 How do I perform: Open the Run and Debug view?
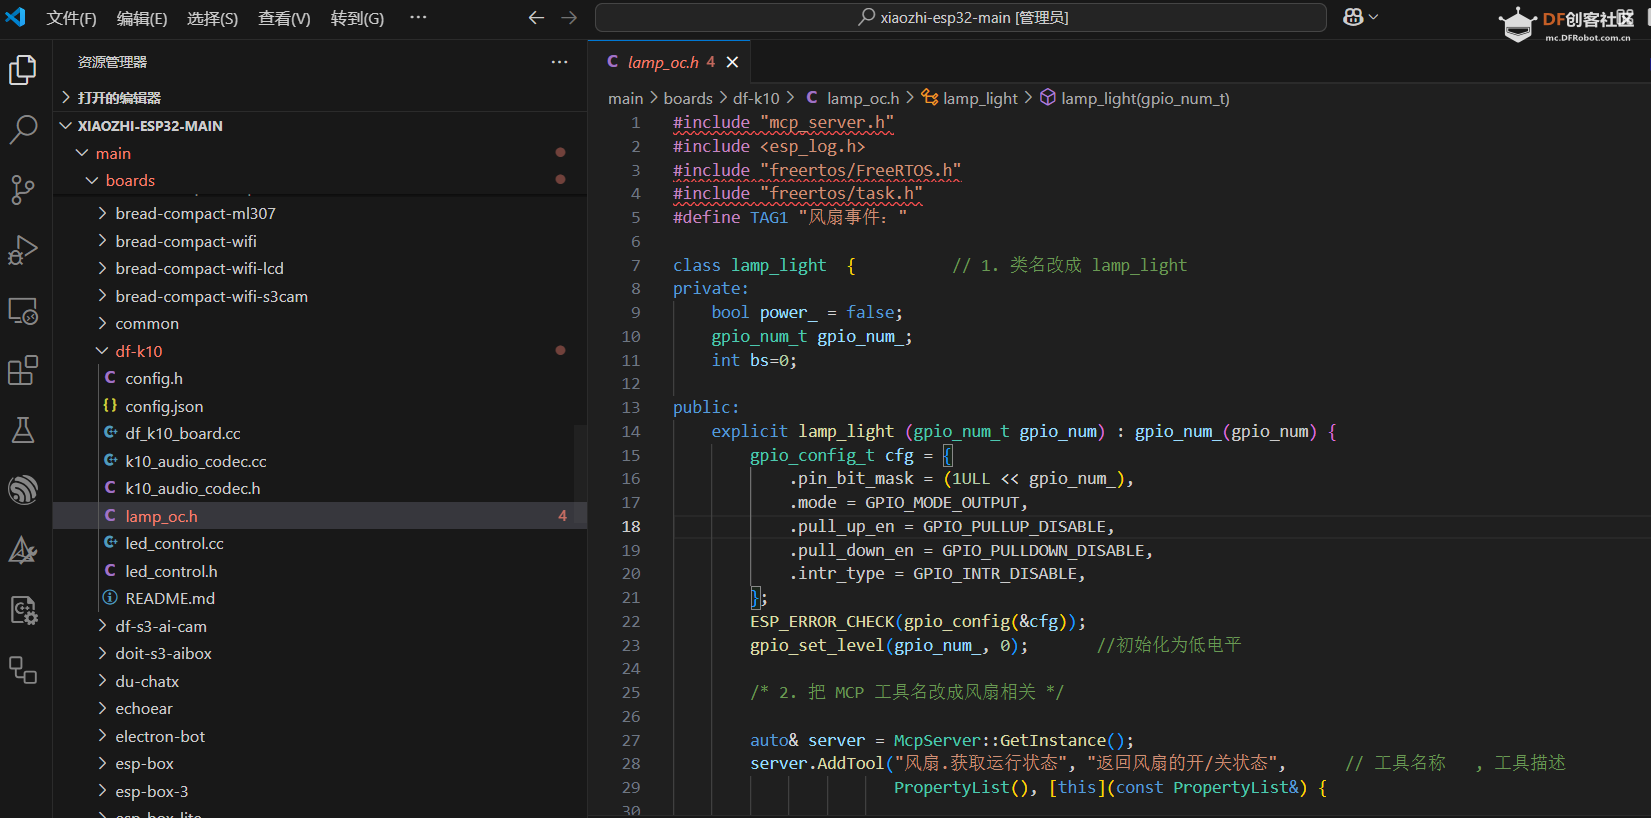tap(23, 250)
